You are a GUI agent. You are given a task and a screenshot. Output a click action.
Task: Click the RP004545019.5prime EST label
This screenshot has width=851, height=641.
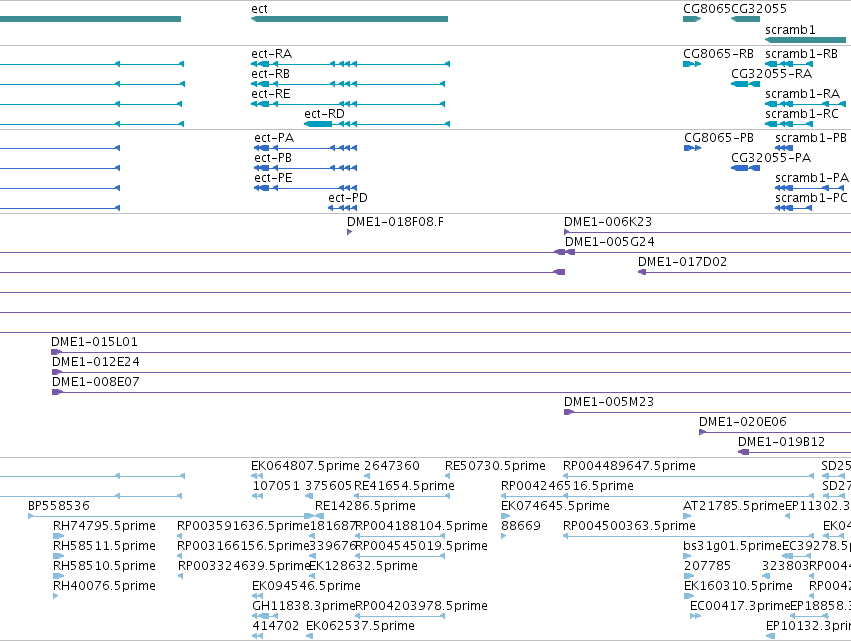(421, 547)
